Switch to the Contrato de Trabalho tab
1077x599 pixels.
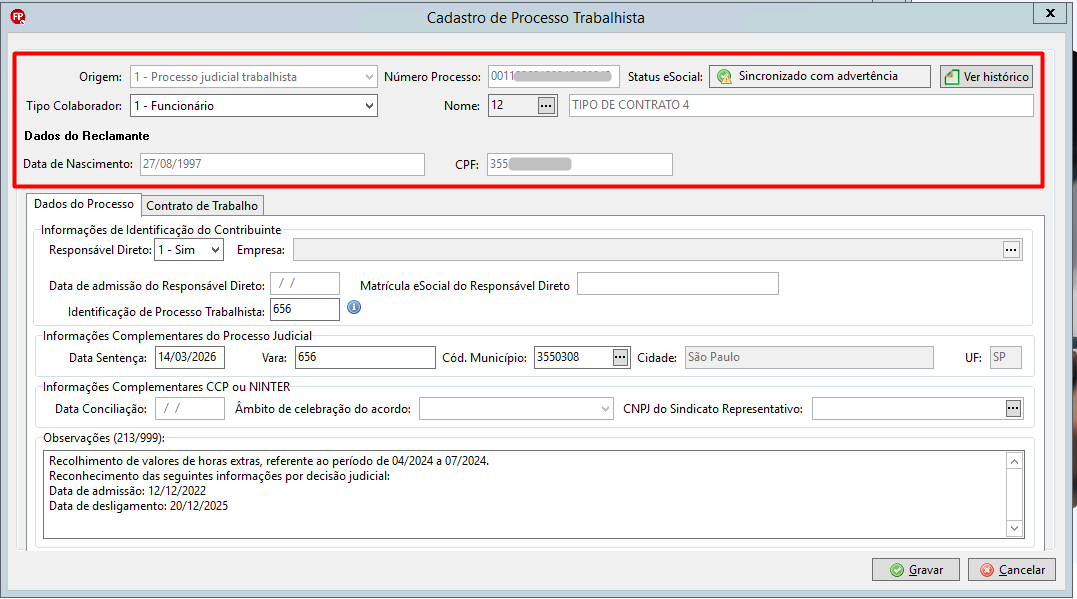coord(202,205)
